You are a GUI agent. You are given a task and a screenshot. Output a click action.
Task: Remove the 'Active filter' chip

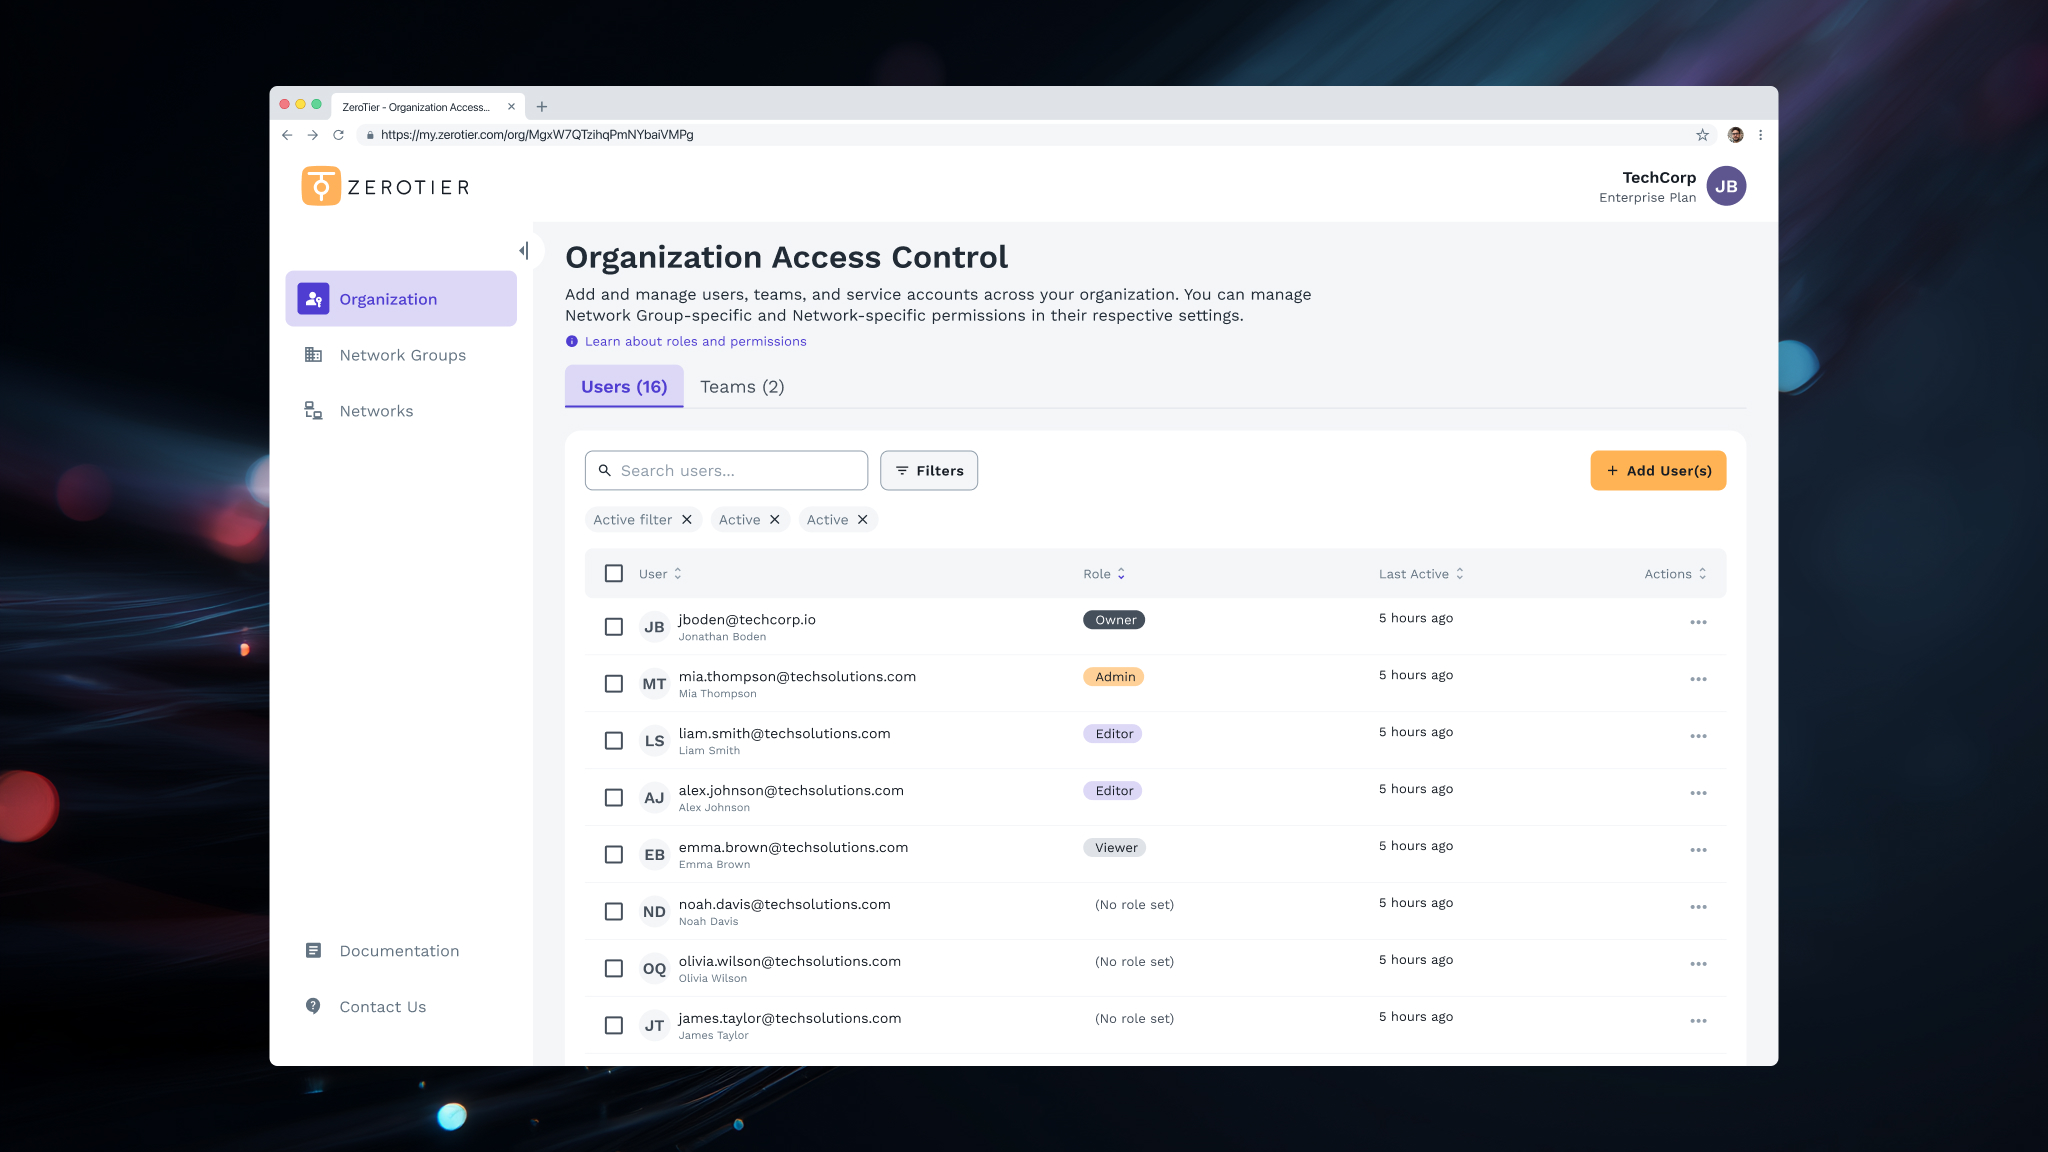click(x=687, y=520)
